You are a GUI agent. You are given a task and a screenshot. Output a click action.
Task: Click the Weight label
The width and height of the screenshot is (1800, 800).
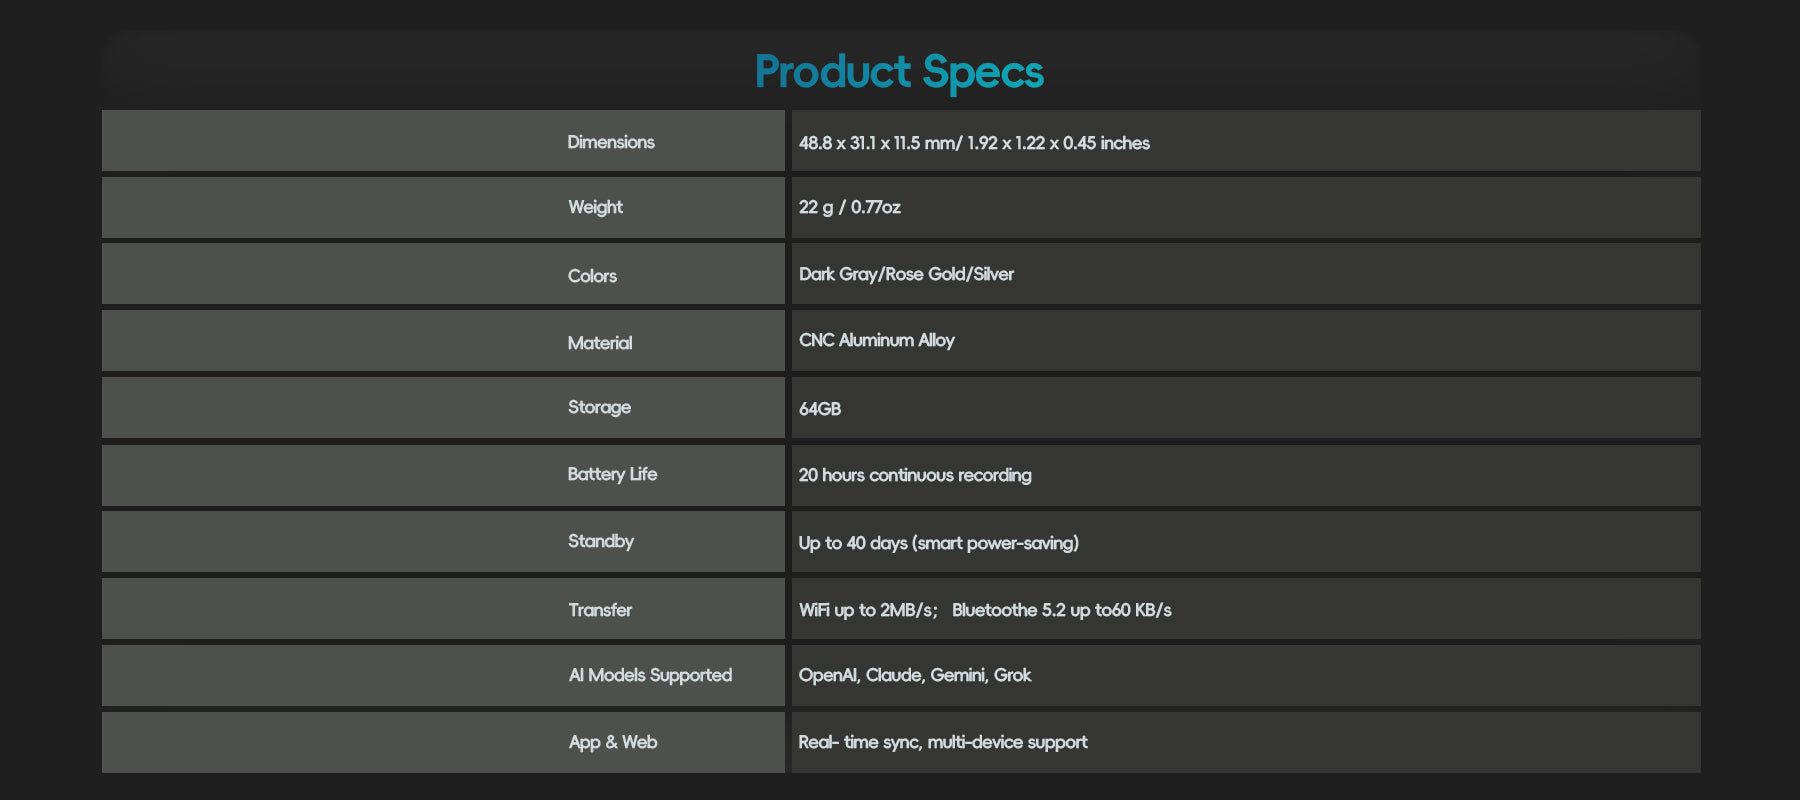tap(595, 207)
